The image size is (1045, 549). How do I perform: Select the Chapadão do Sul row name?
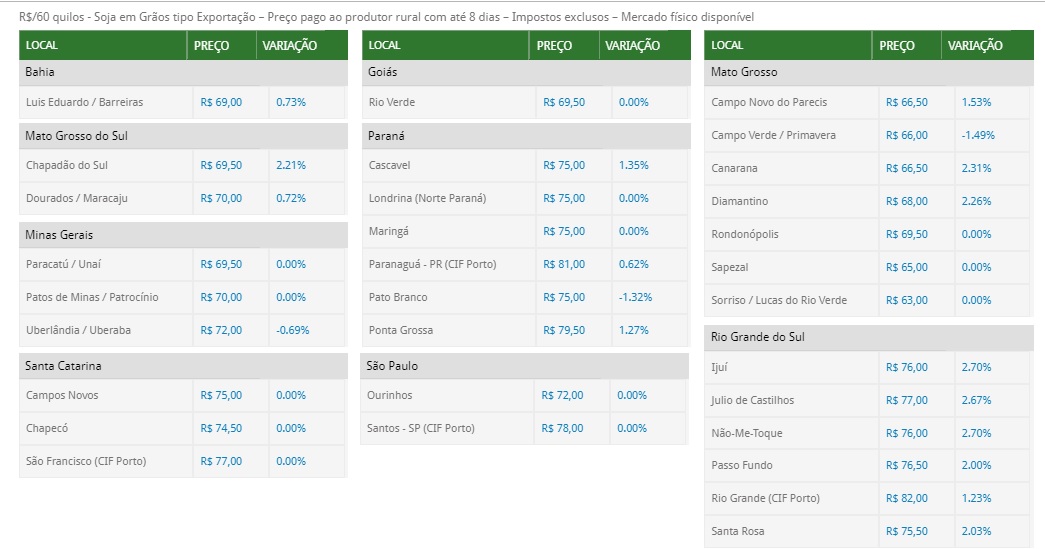[x=69, y=165]
